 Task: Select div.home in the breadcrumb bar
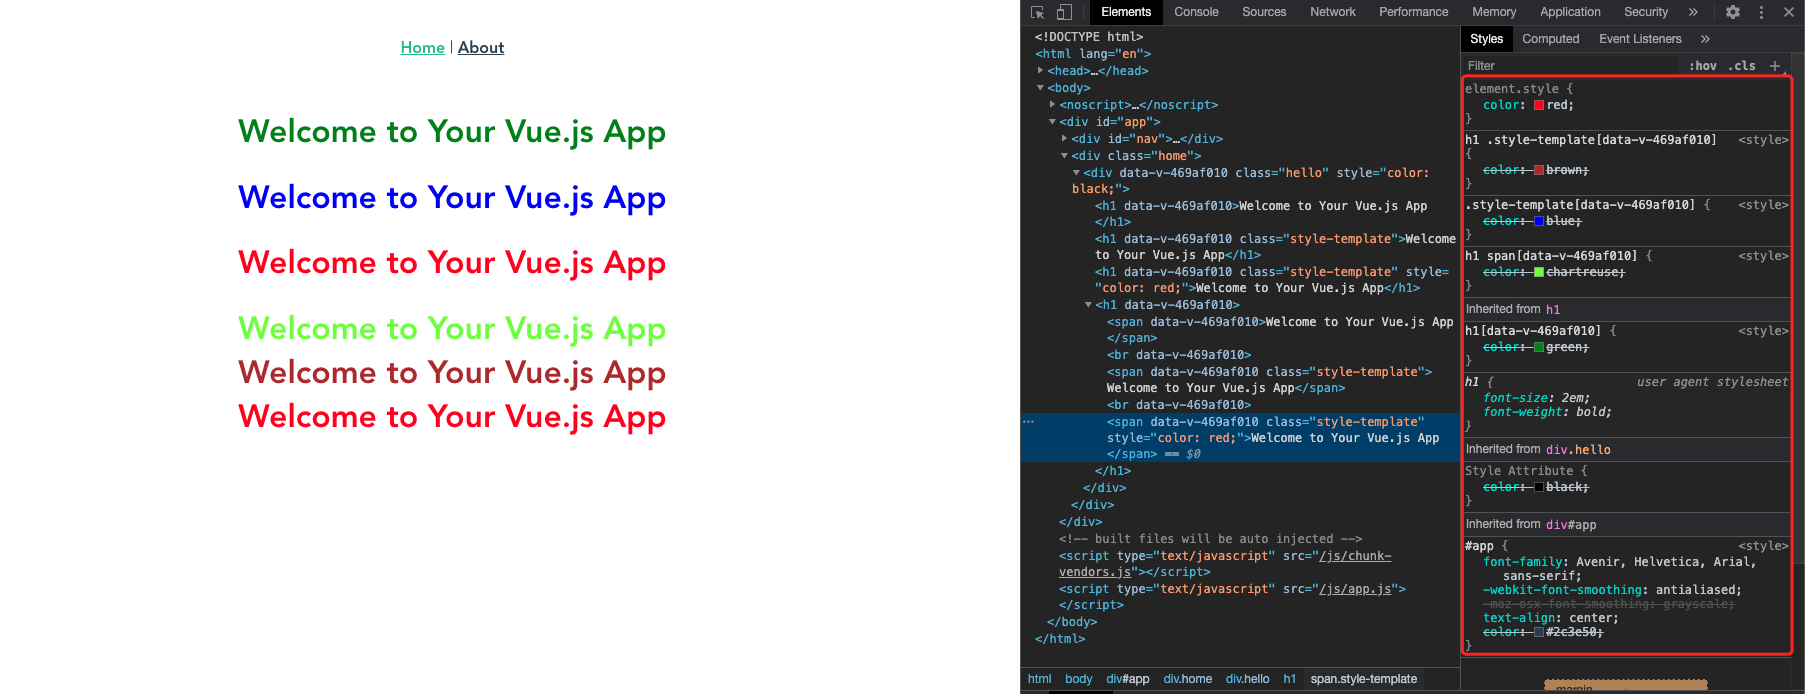[x=1187, y=679]
